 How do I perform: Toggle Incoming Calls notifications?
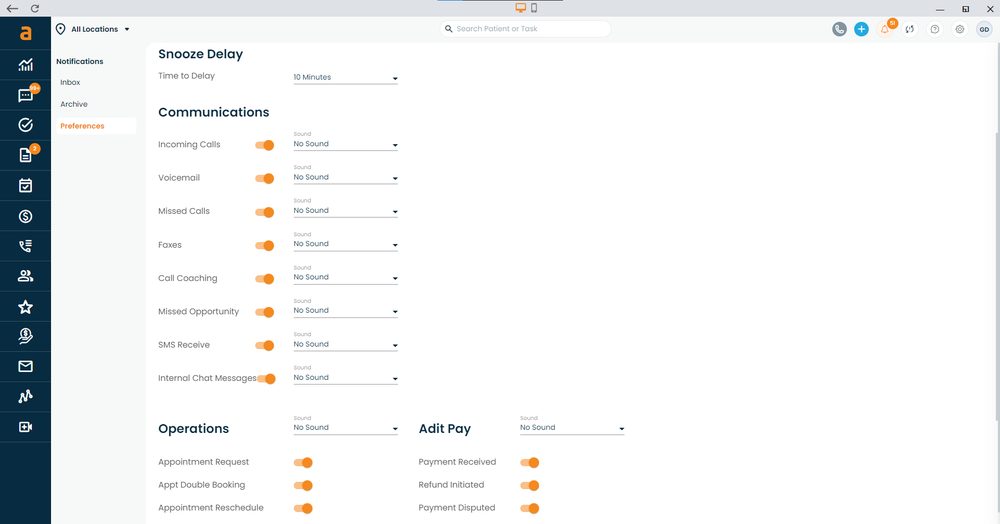265,145
